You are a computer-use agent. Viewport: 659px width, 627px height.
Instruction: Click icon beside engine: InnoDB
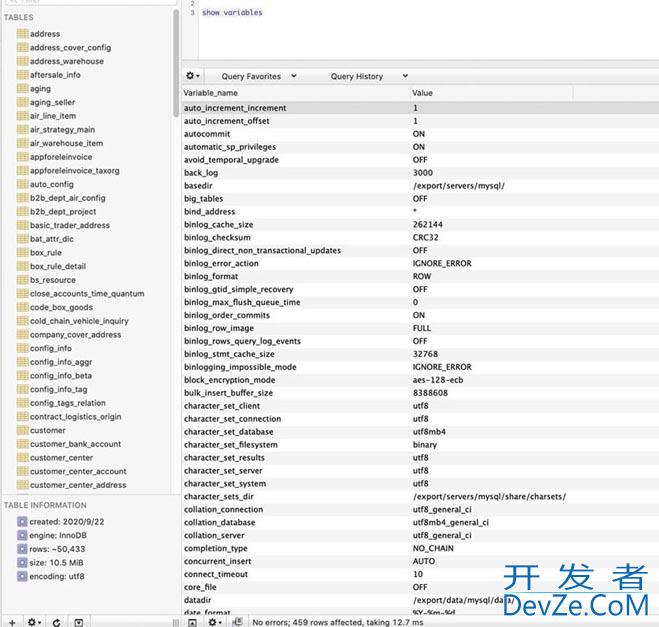point(22,535)
